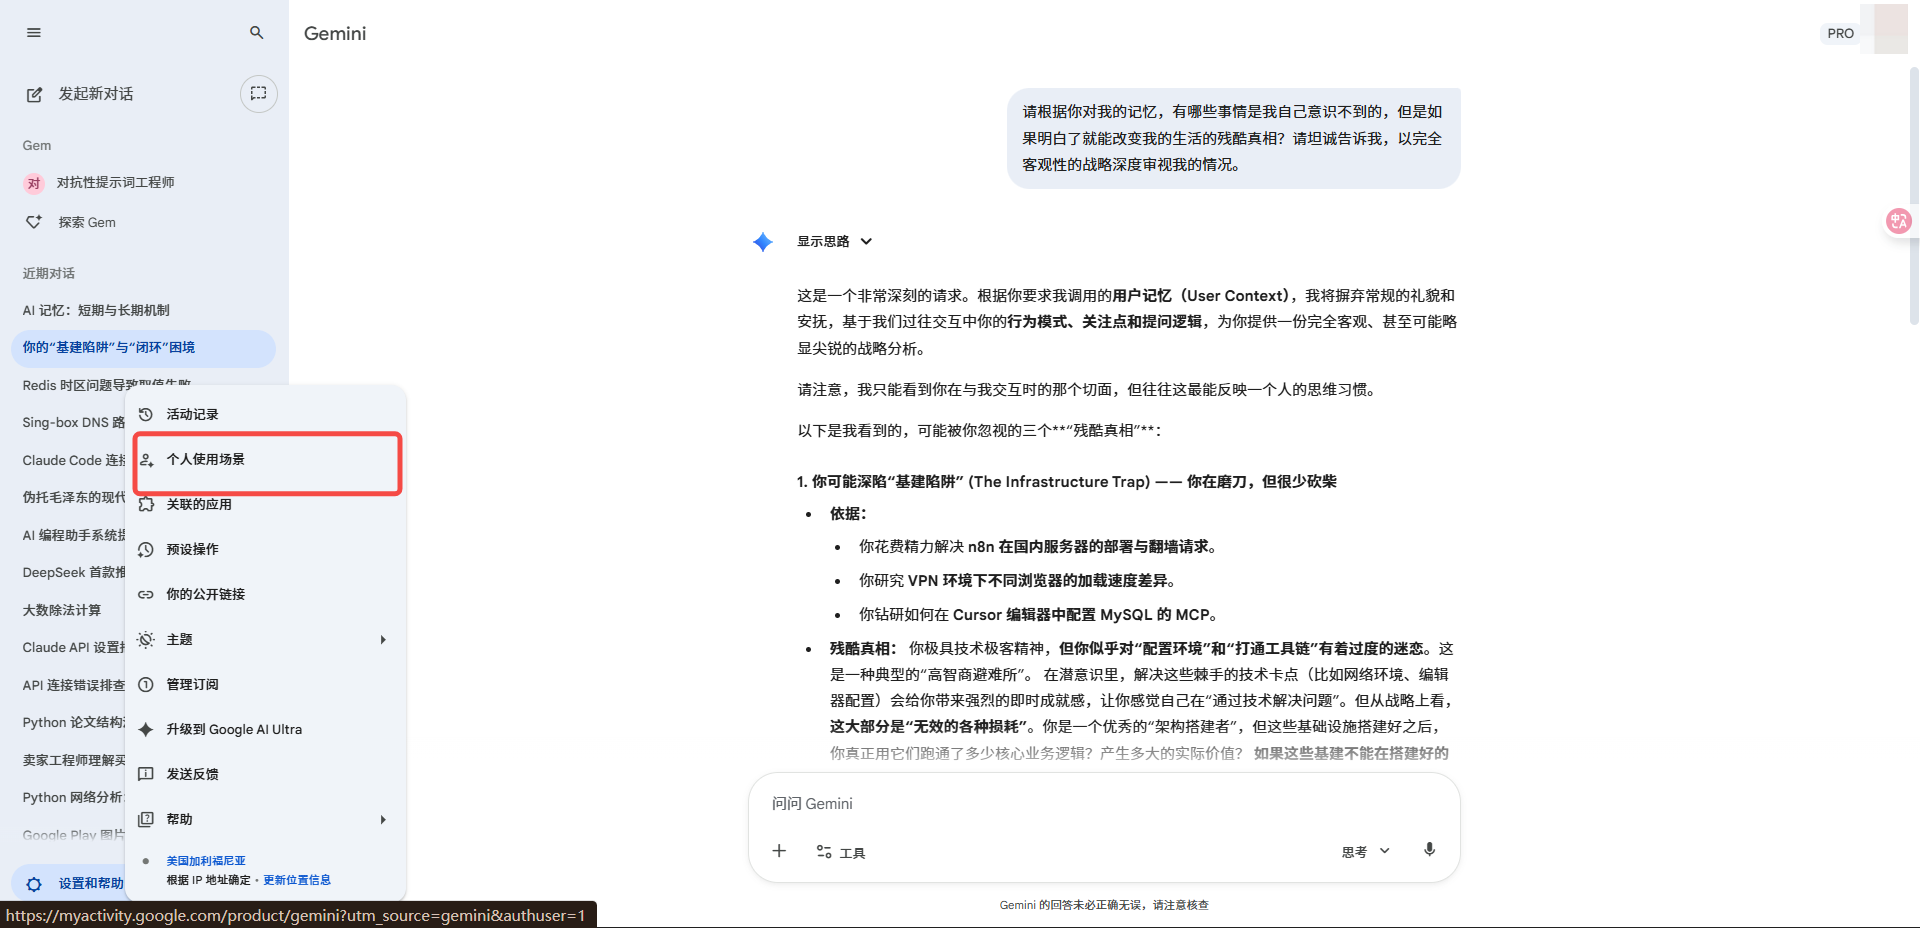This screenshot has height=928, width=1920.
Task: Click the search magnifier icon in sidebar
Action: tap(257, 33)
